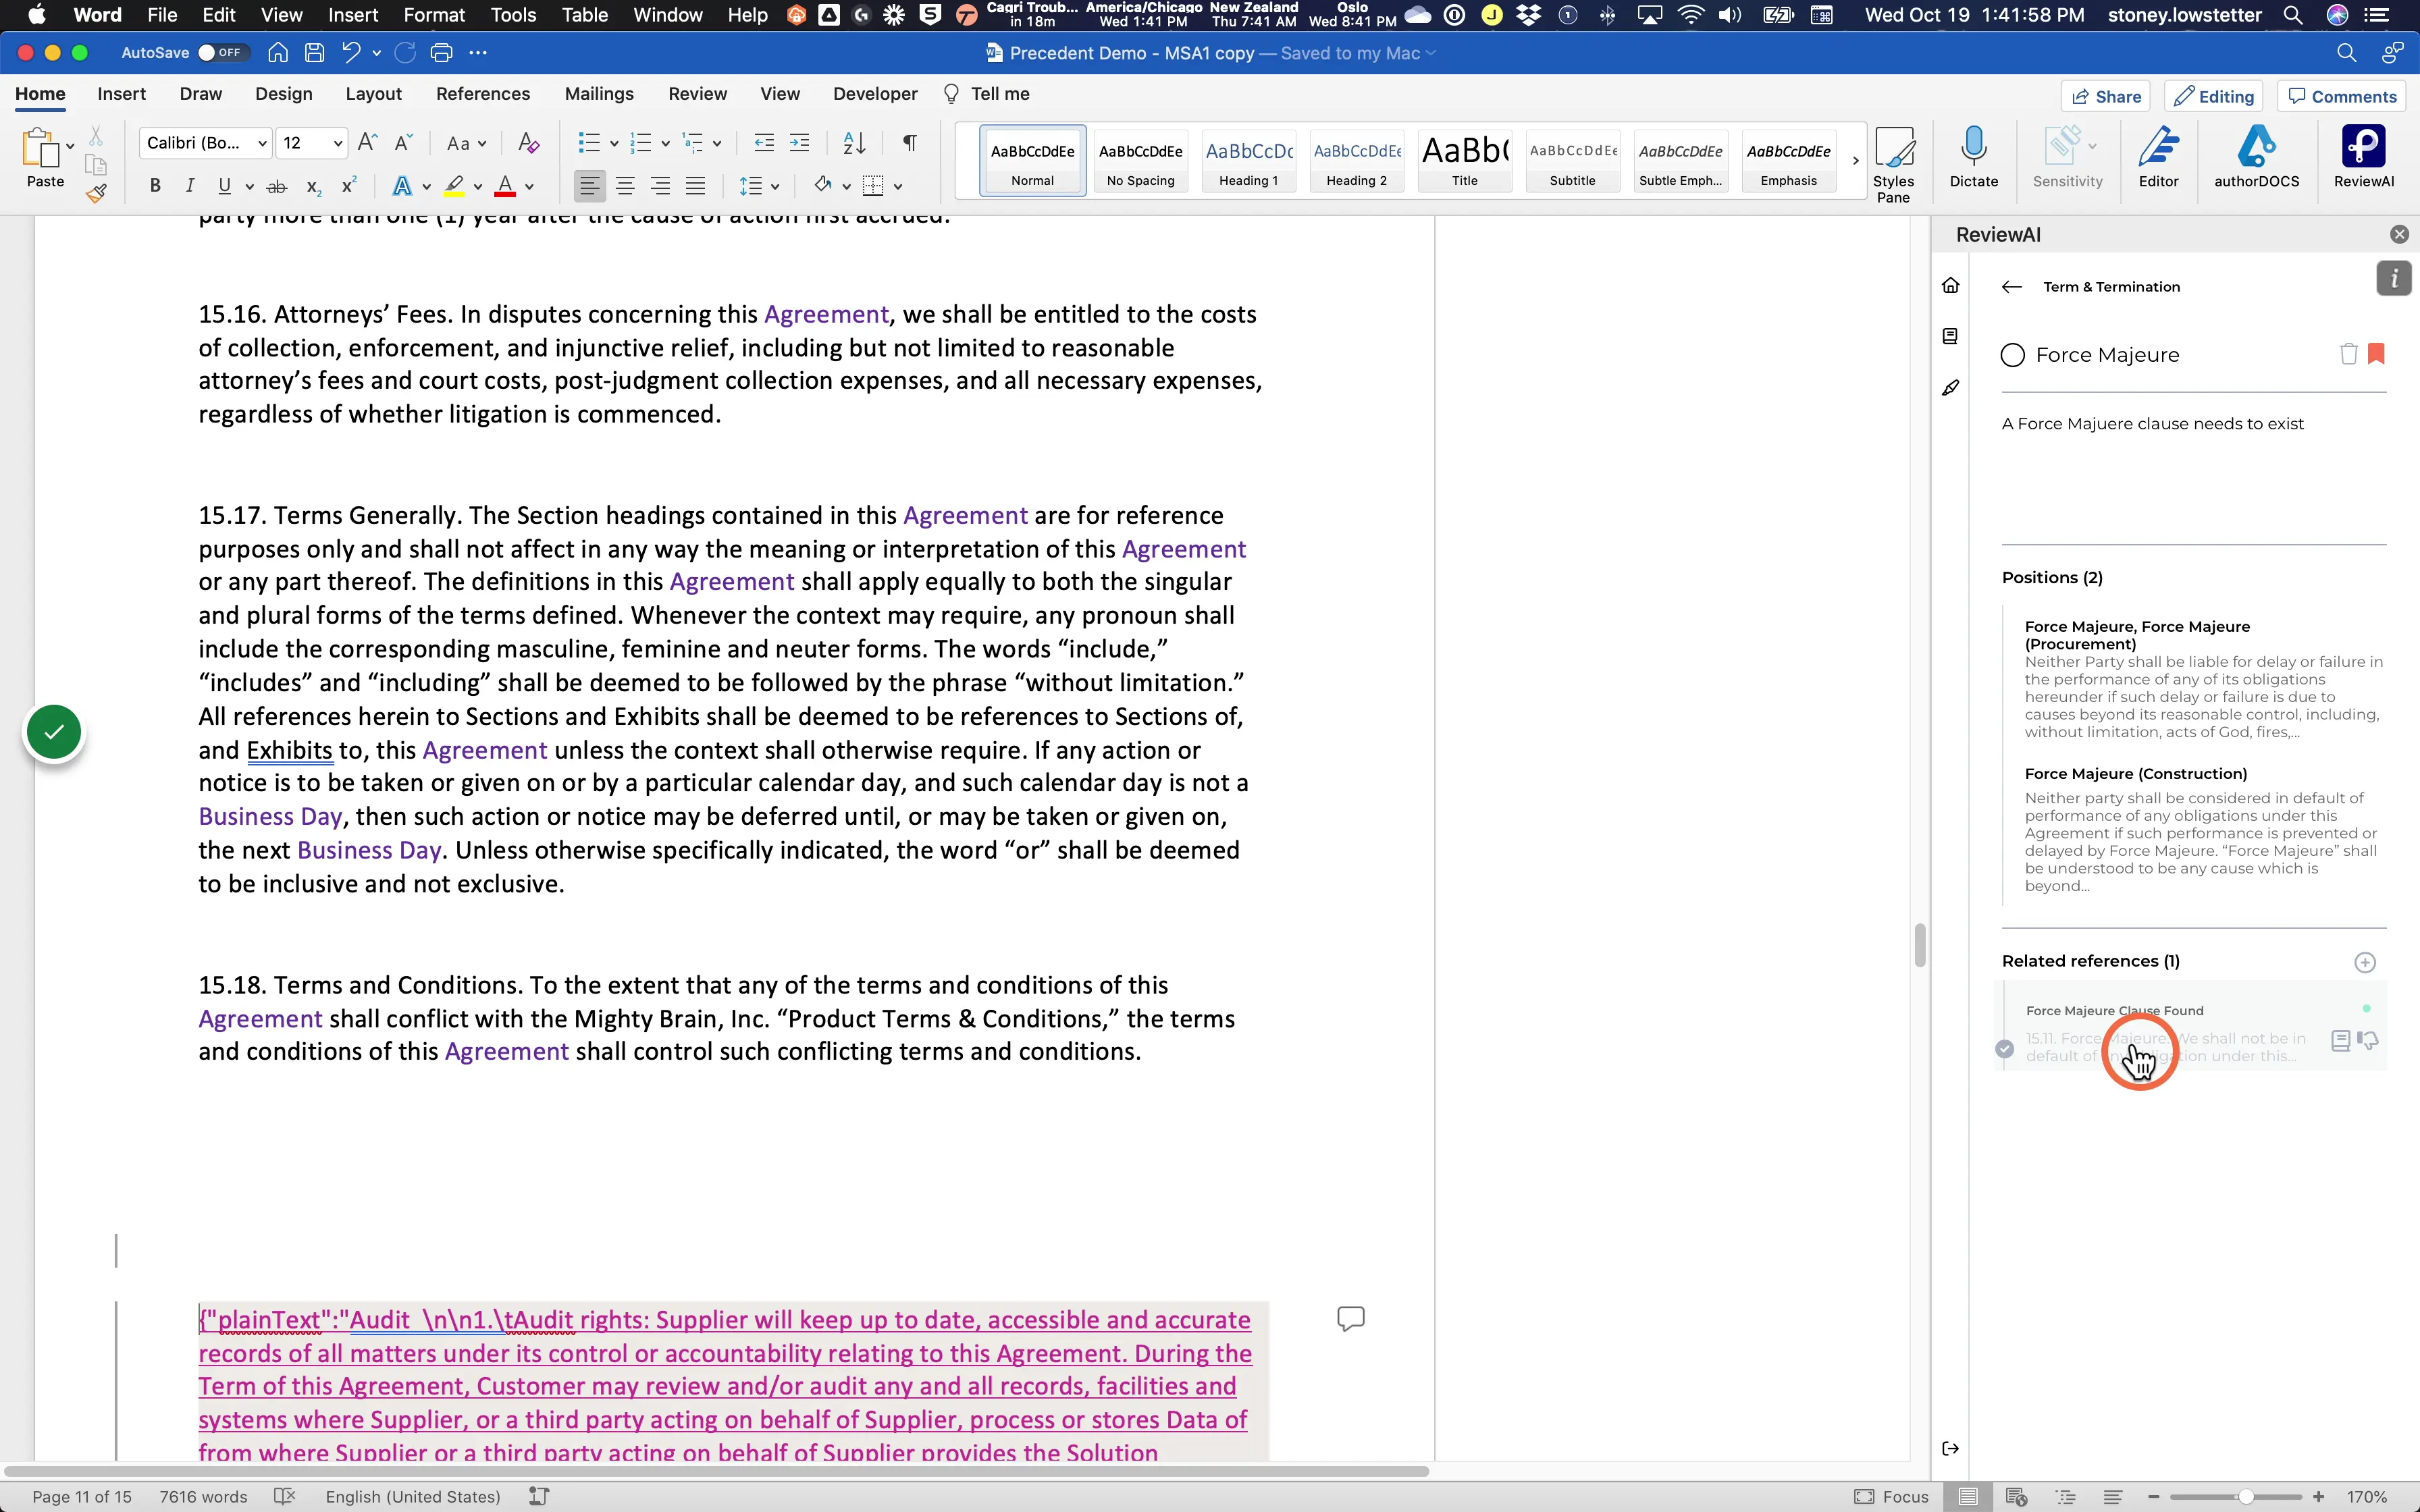Show paragraph marks with pilcrow icon
Screen dimensions: 2420x1512
click(x=909, y=143)
